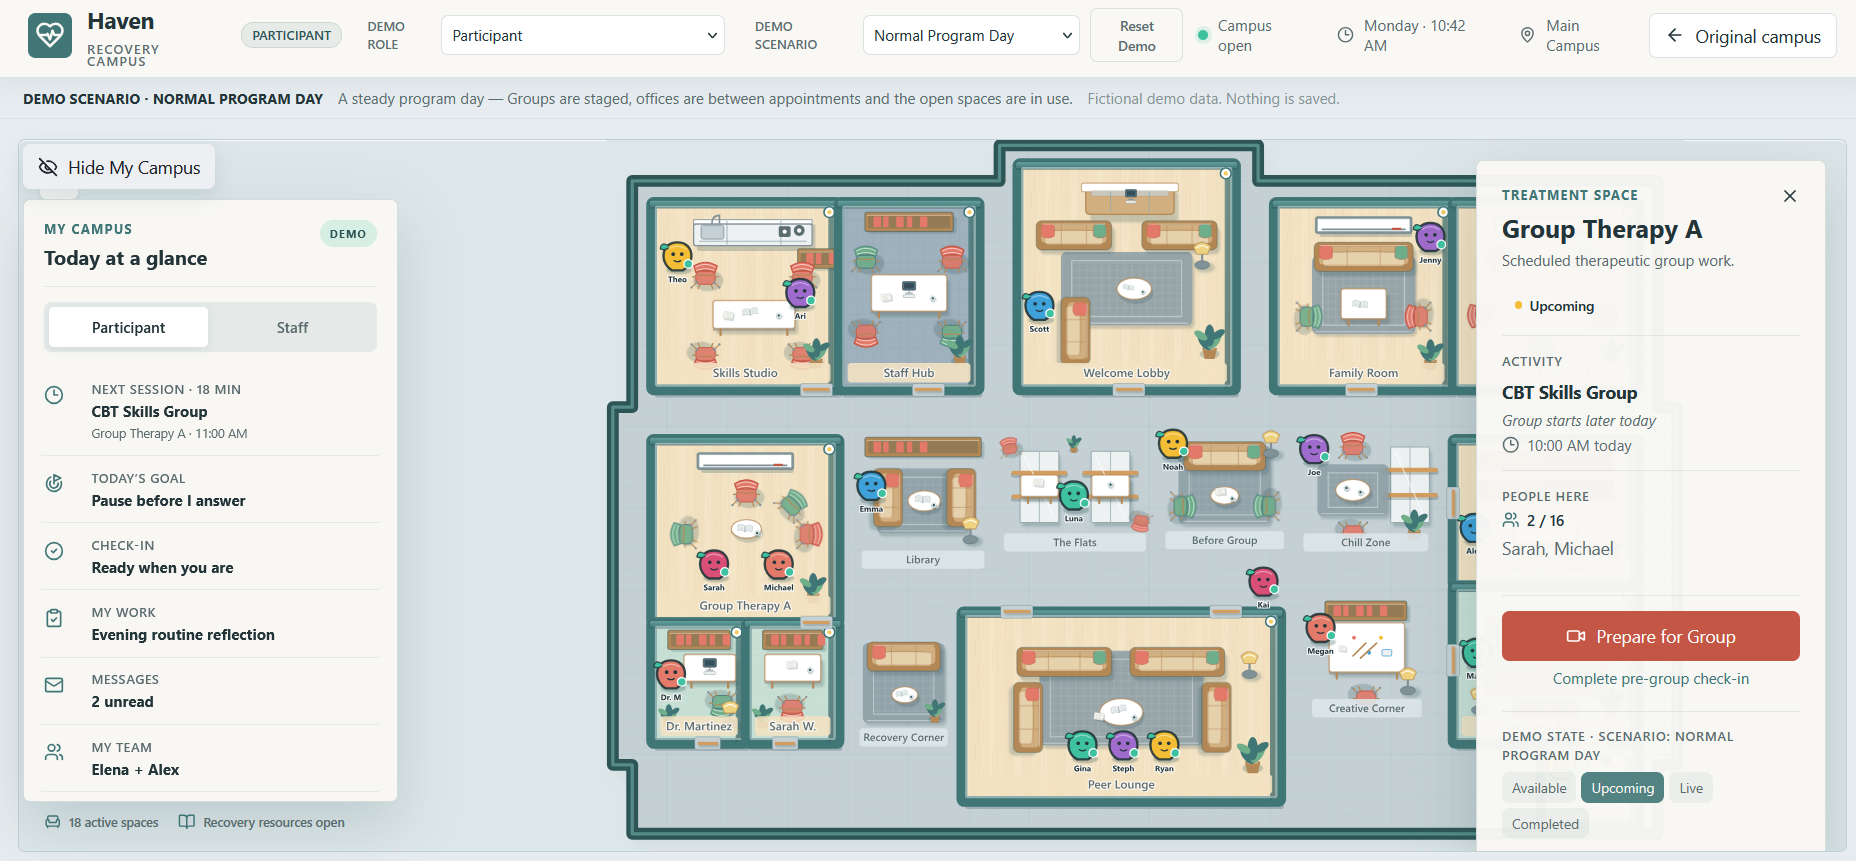The image size is (1856, 861).
Task: Open Today's Goal: Pause before I answer
Action: coord(211,490)
